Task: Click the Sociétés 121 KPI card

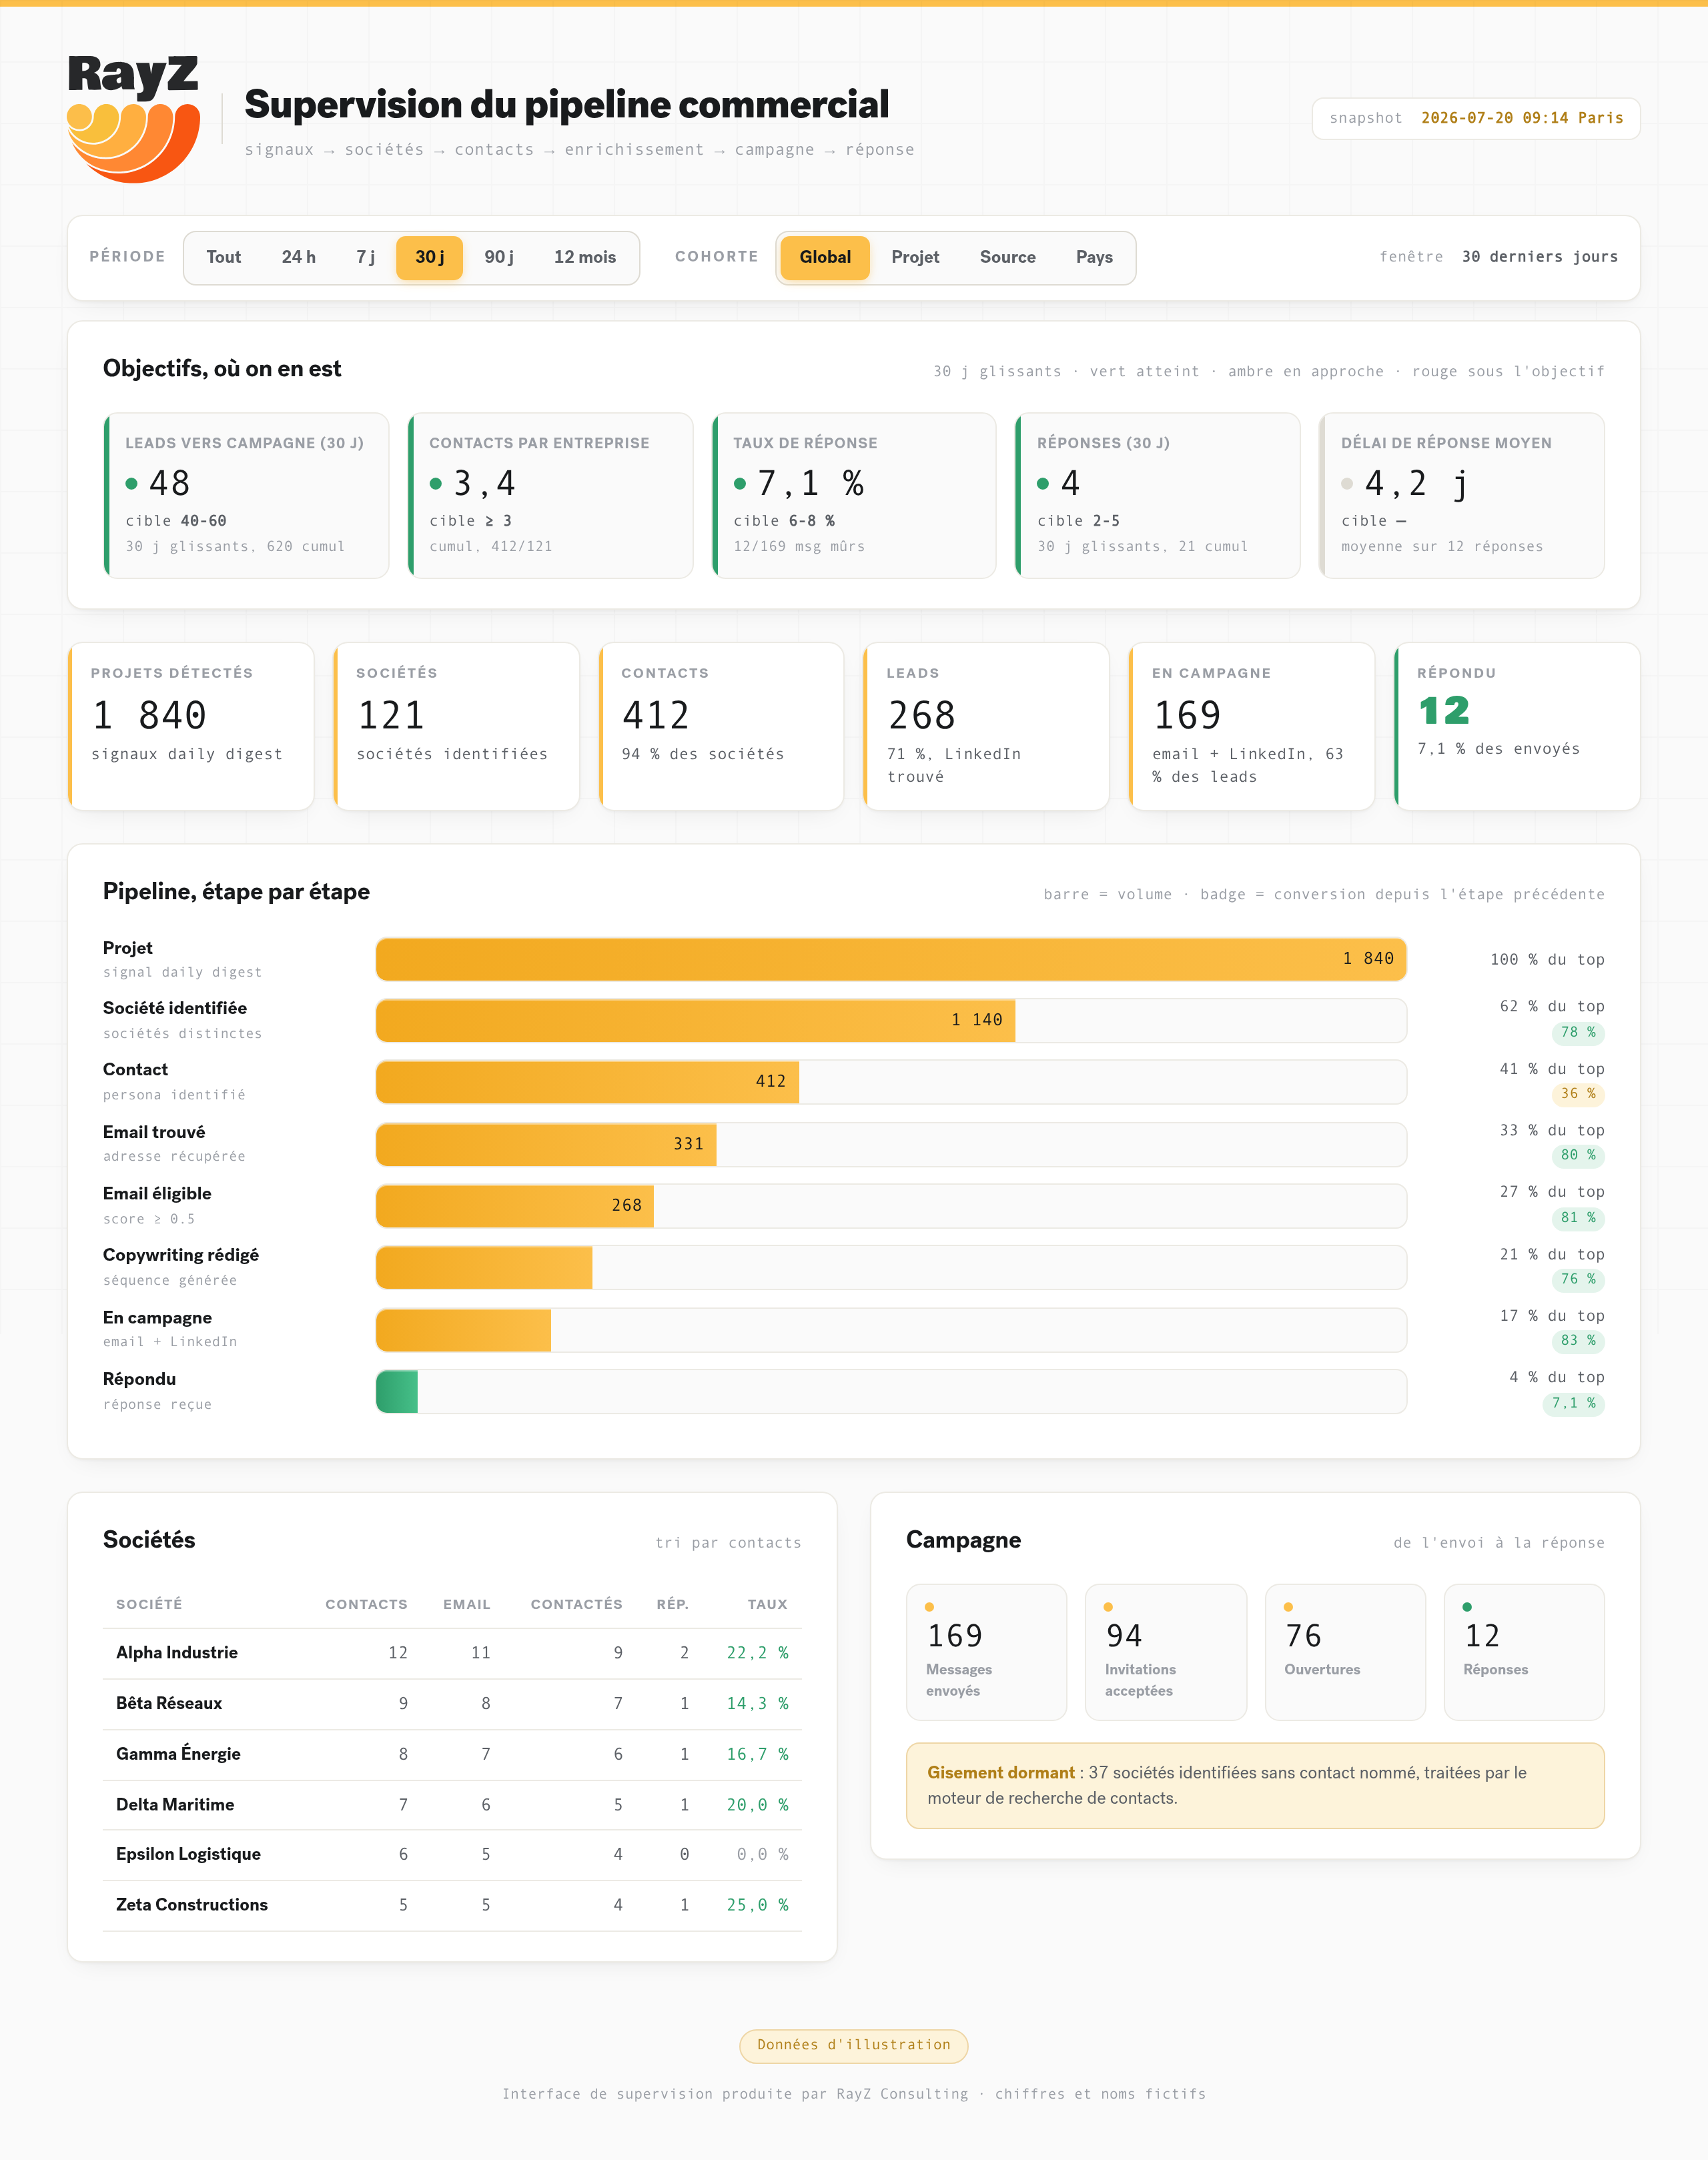Action: pyautogui.click(x=456, y=726)
